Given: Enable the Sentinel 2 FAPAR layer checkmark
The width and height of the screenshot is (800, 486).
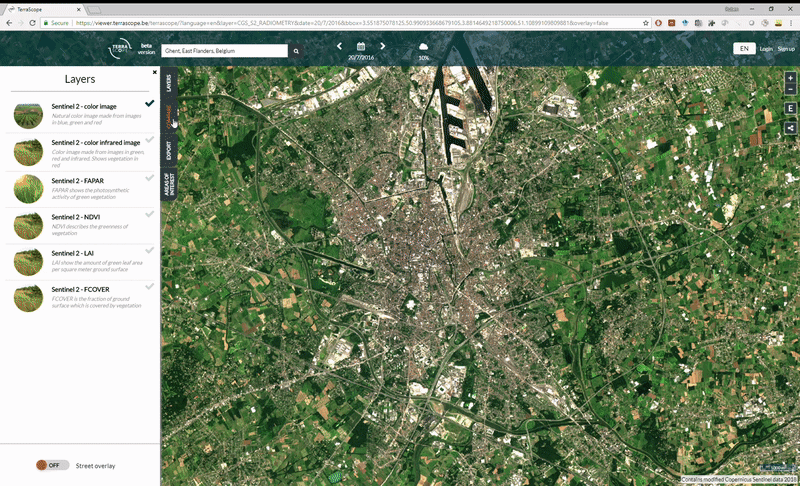Looking at the screenshot, I should pyautogui.click(x=149, y=177).
